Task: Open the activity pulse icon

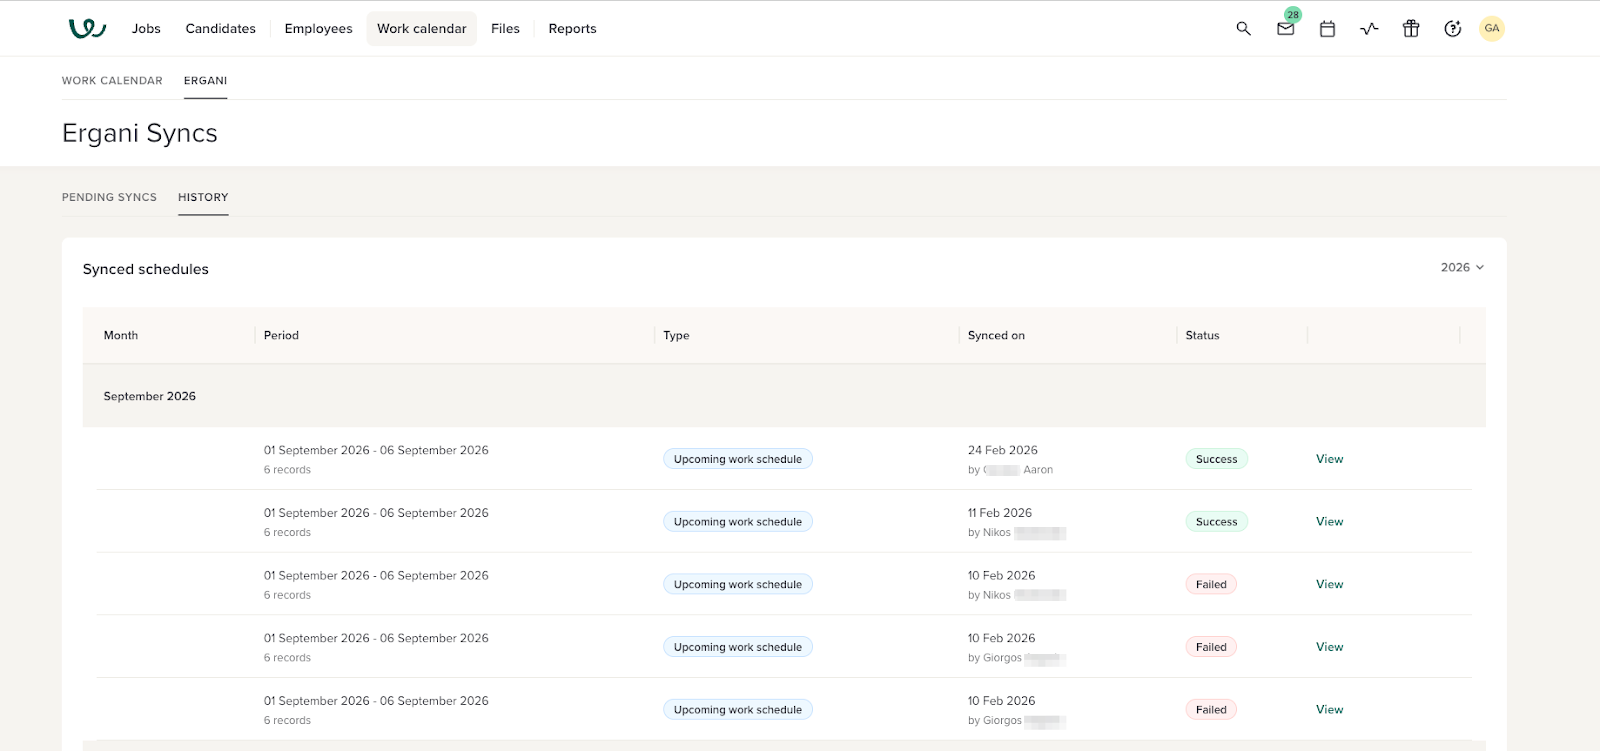Action: coord(1369,29)
